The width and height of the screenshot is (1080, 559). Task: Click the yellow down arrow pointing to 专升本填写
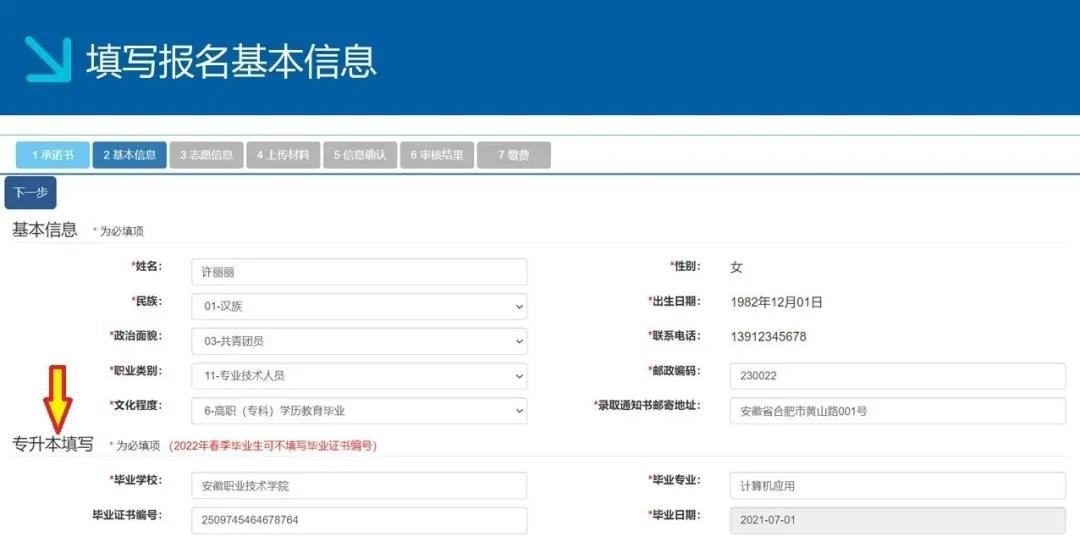tap(56, 398)
